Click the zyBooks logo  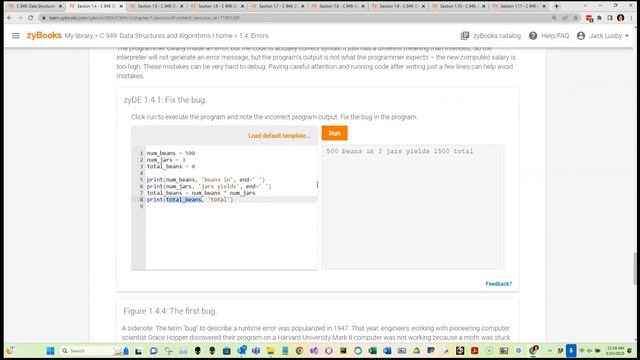[44, 36]
